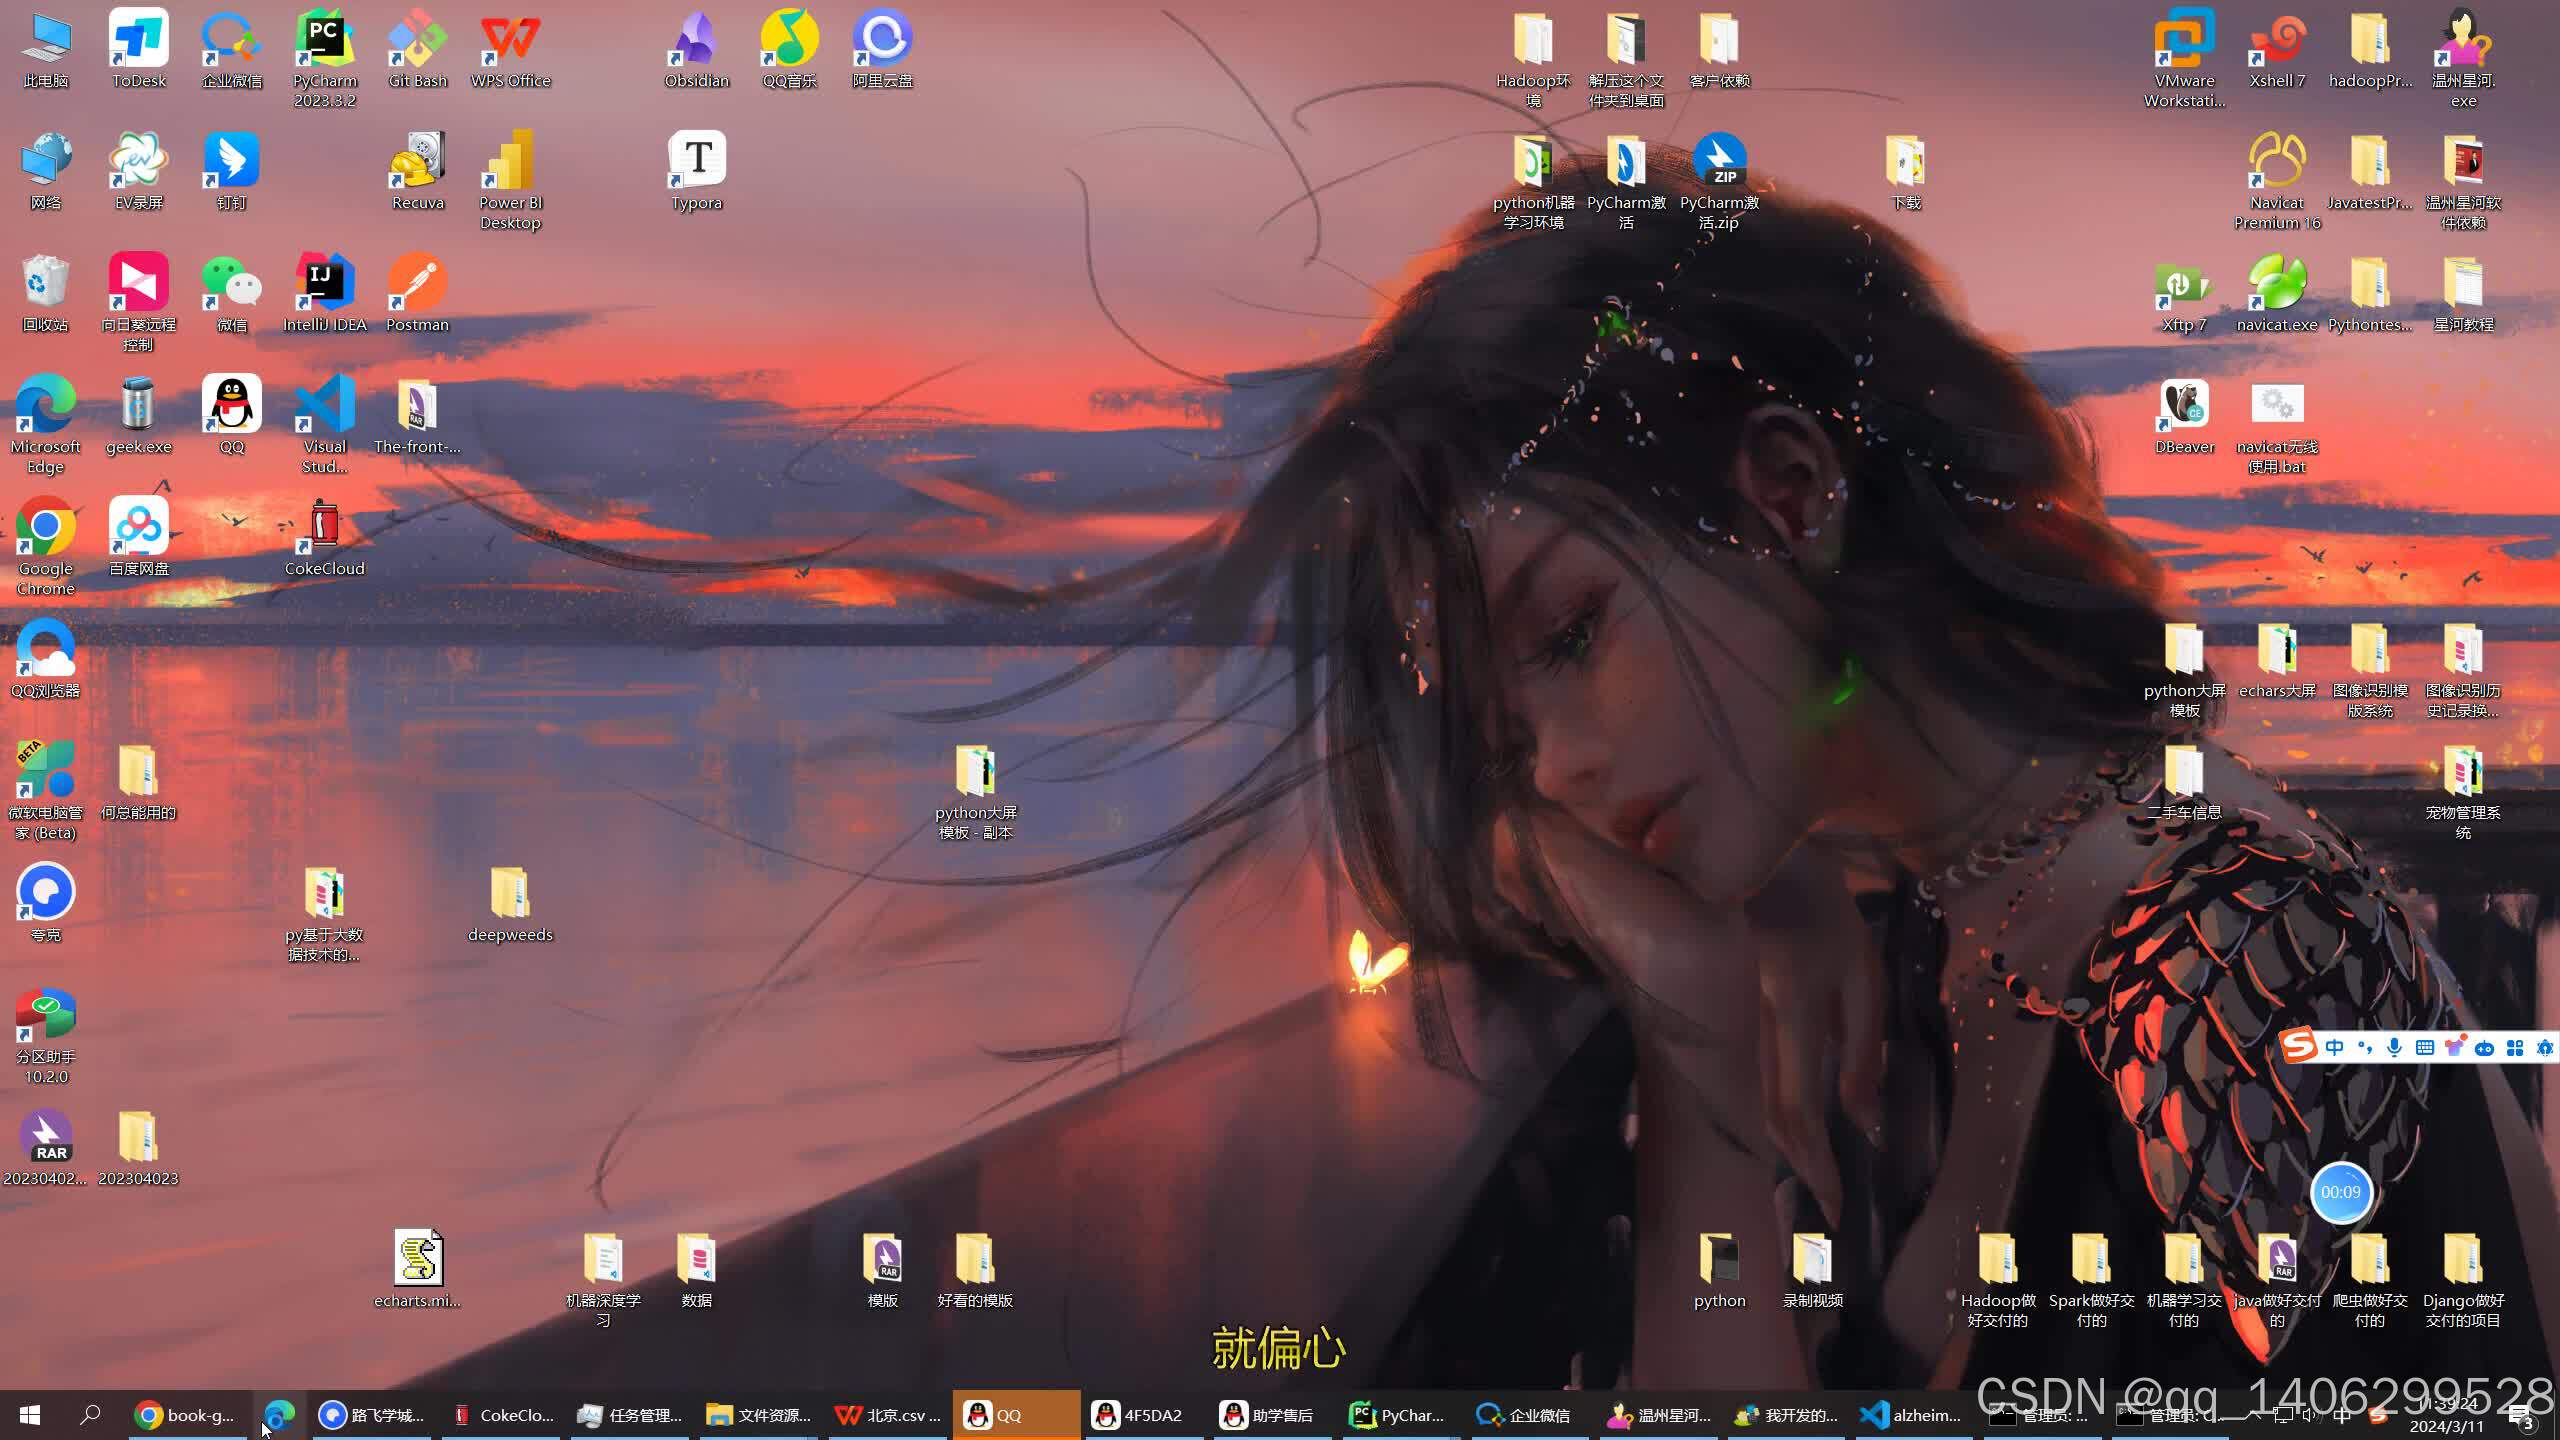Select the Navicat Premium 16 desktop shortcut
This screenshot has height=1440, width=2560.
tap(2278, 182)
